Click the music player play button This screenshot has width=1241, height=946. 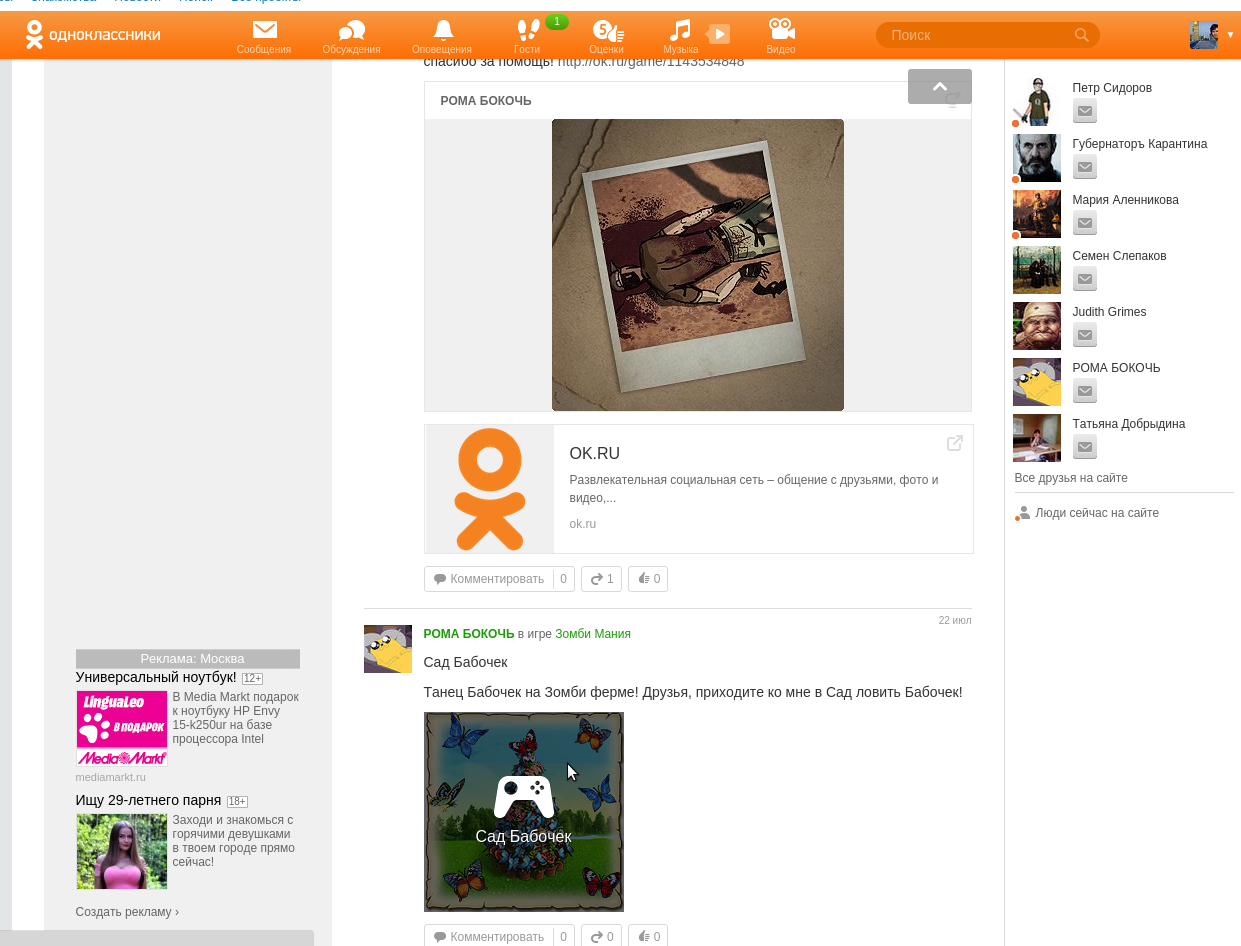click(718, 35)
